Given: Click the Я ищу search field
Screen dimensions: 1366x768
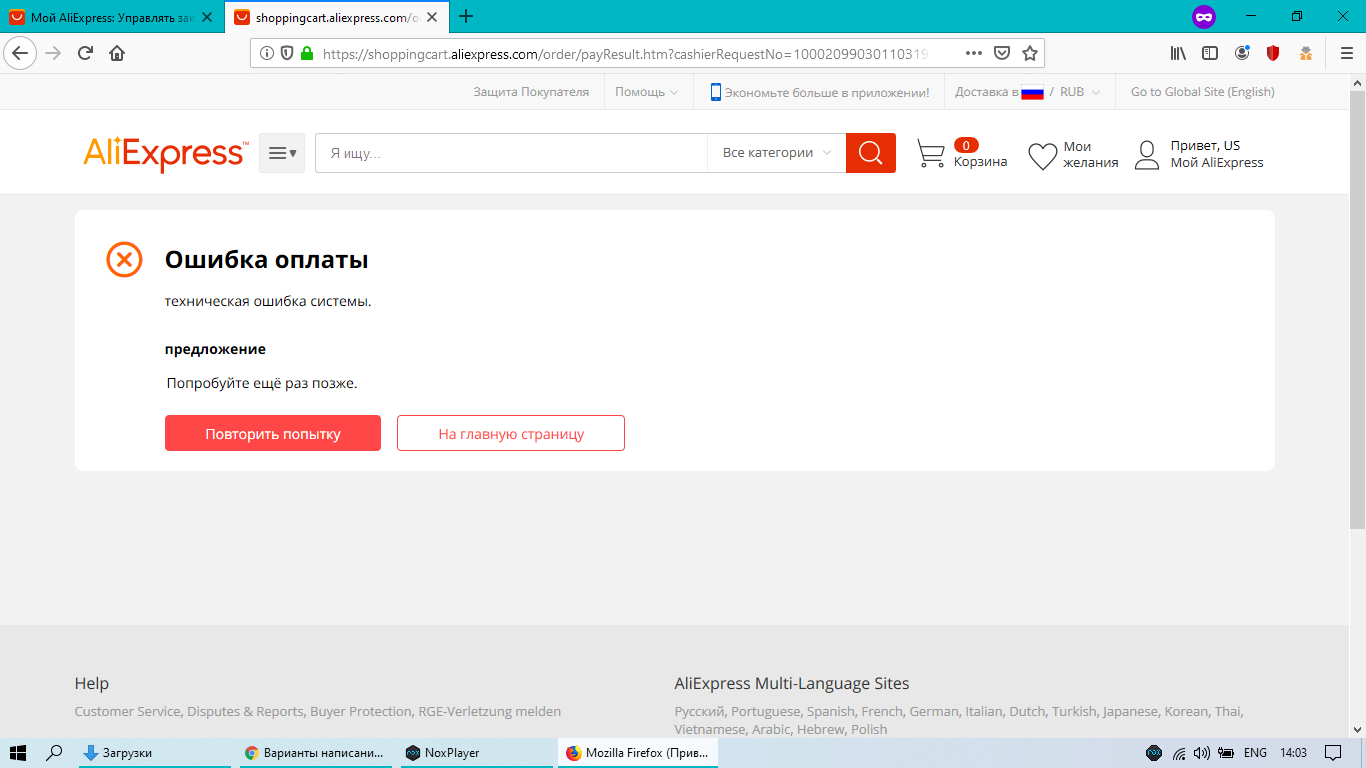Looking at the screenshot, I should coord(511,153).
